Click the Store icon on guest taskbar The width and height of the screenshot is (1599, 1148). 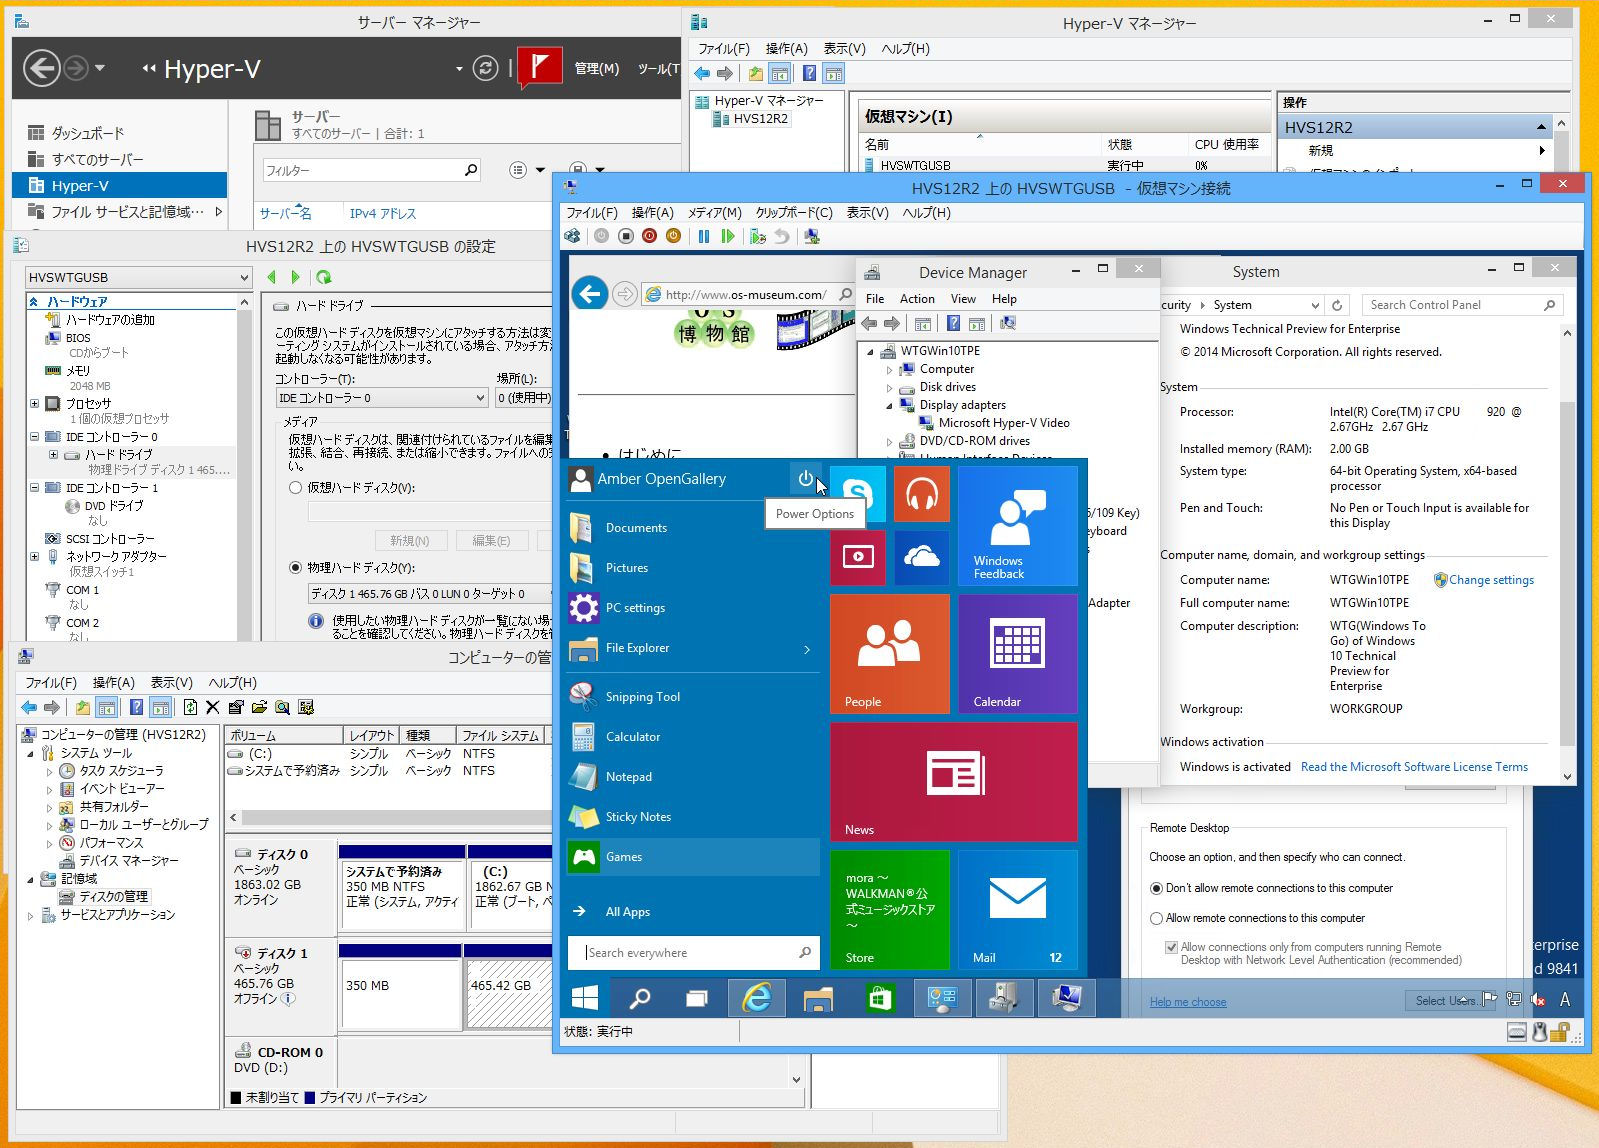coord(880,998)
